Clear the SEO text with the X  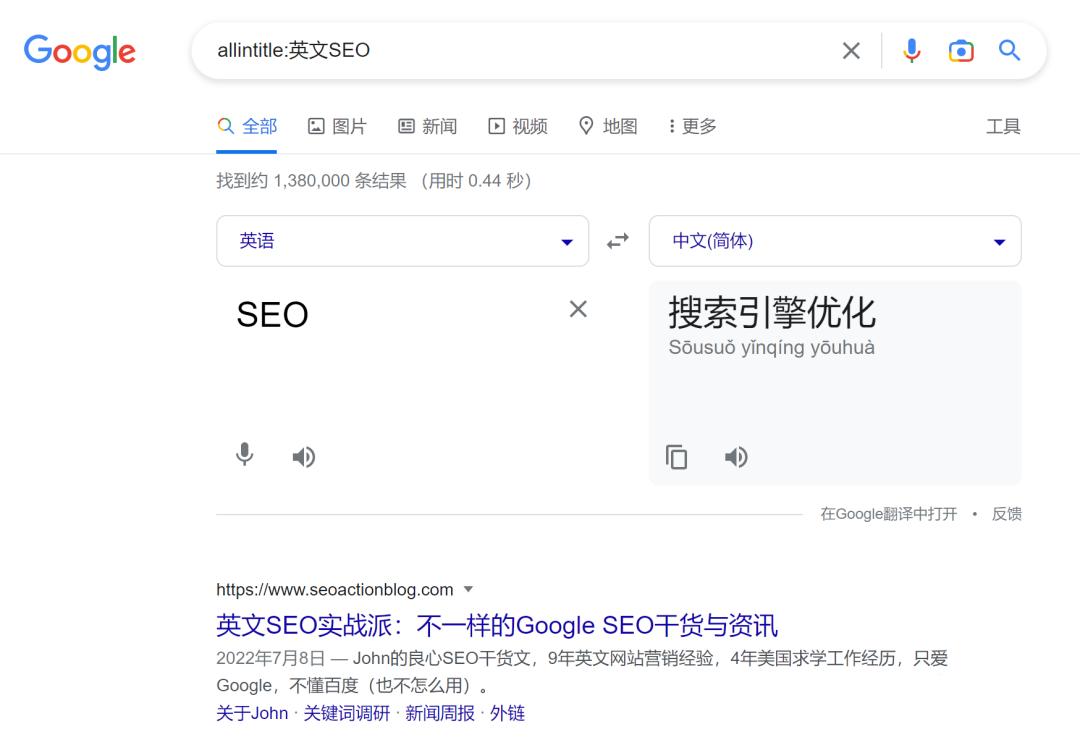578,309
